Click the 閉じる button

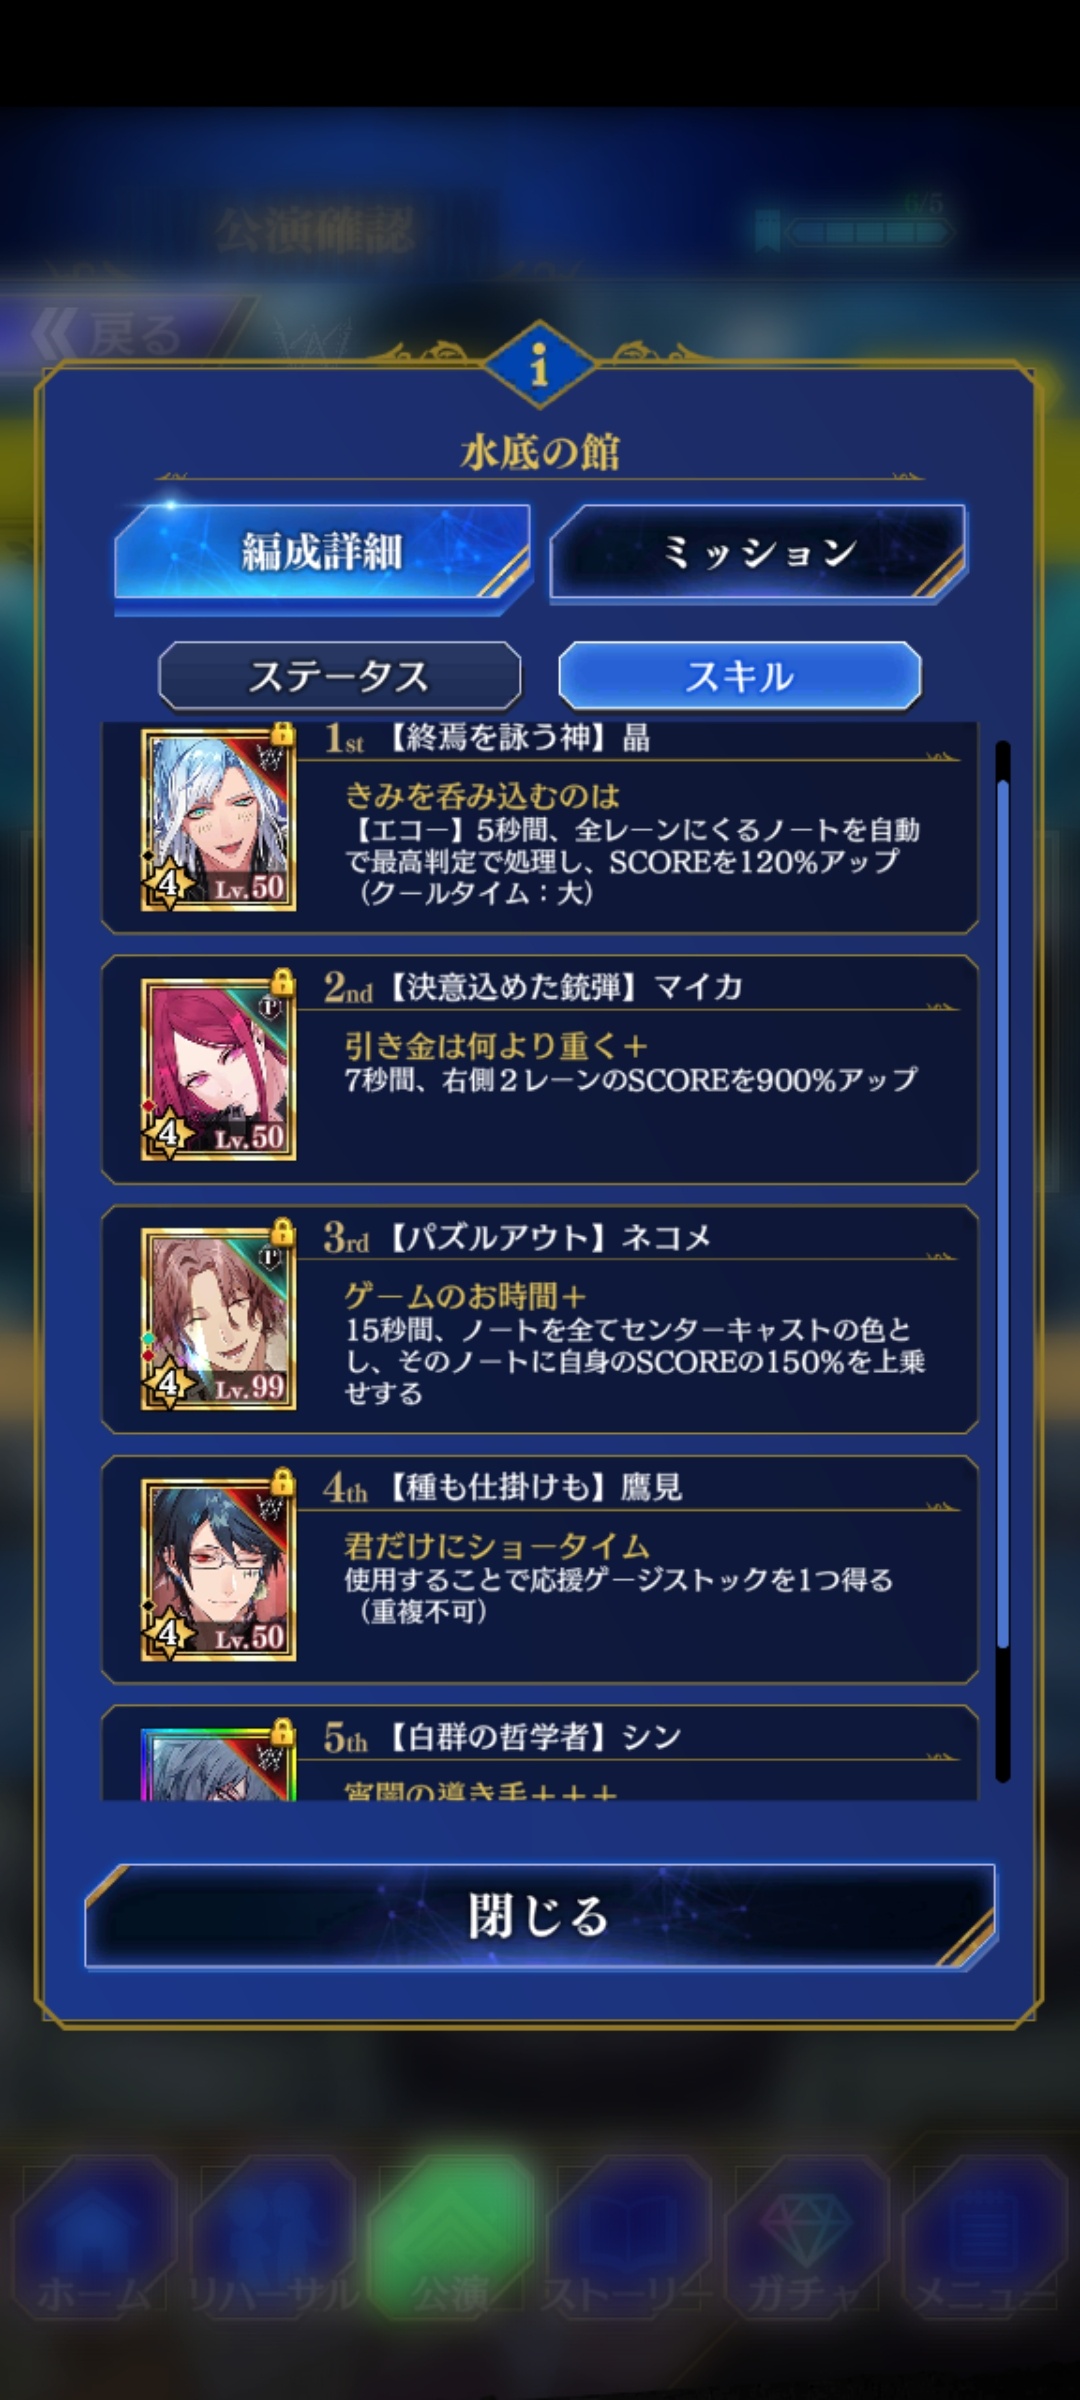click(540, 1916)
